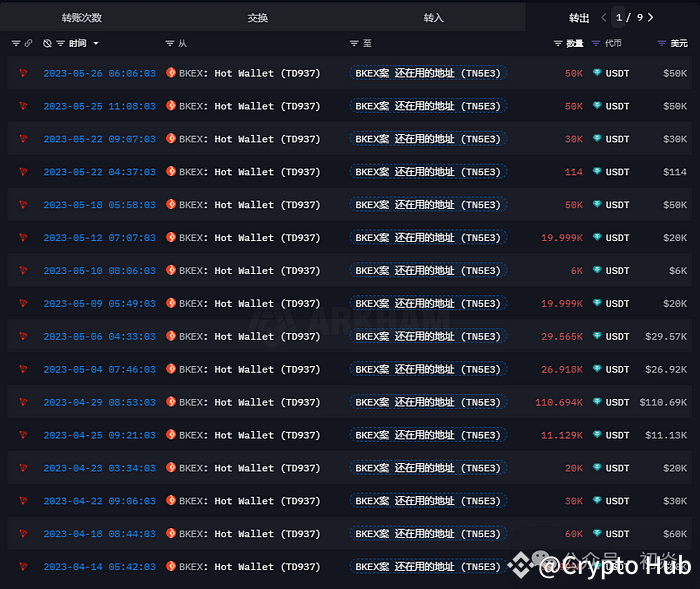This screenshot has height=589, width=700.
Task: Open transaction dated 2023-05-22 09:07:03
Action: (100, 139)
